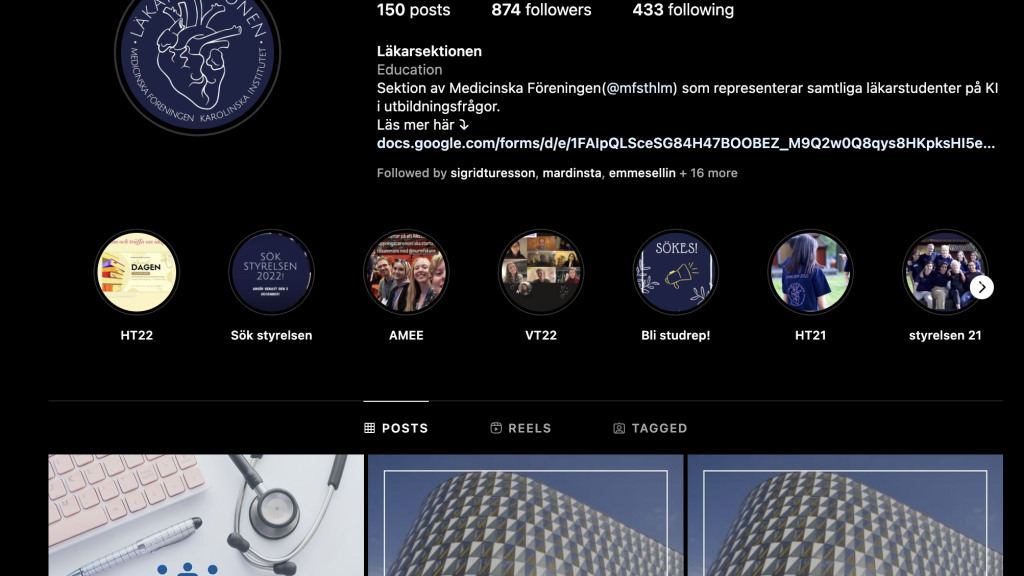Screen dimensions: 1024x576
Task: Open the styrelsen 21 highlight
Action: coord(945,272)
